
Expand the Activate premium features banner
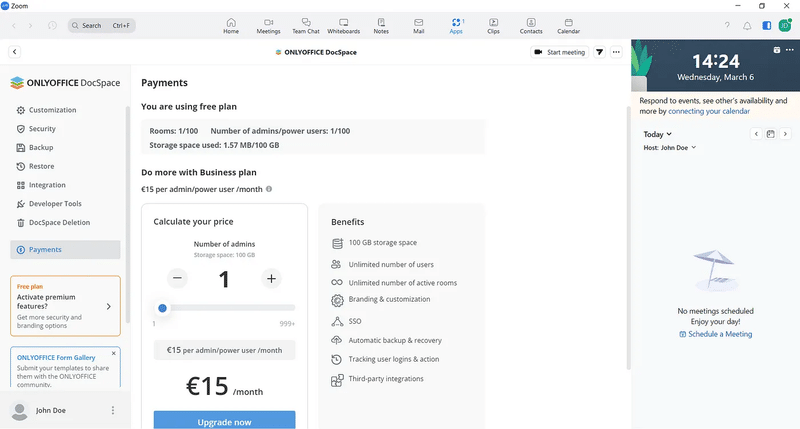[65, 306]
